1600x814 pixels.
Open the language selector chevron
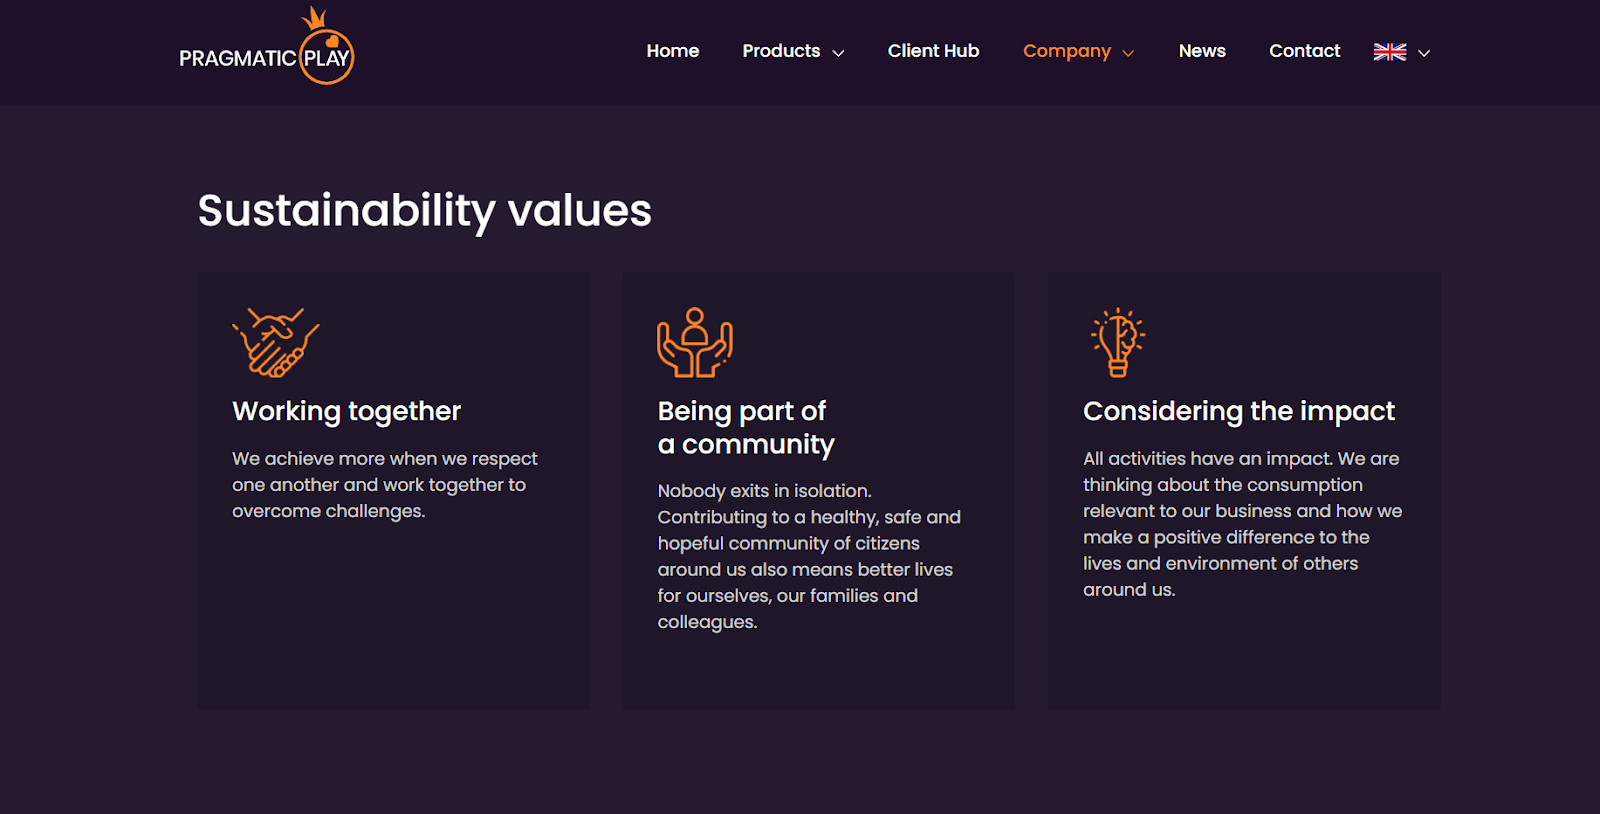click(1424, 53)
